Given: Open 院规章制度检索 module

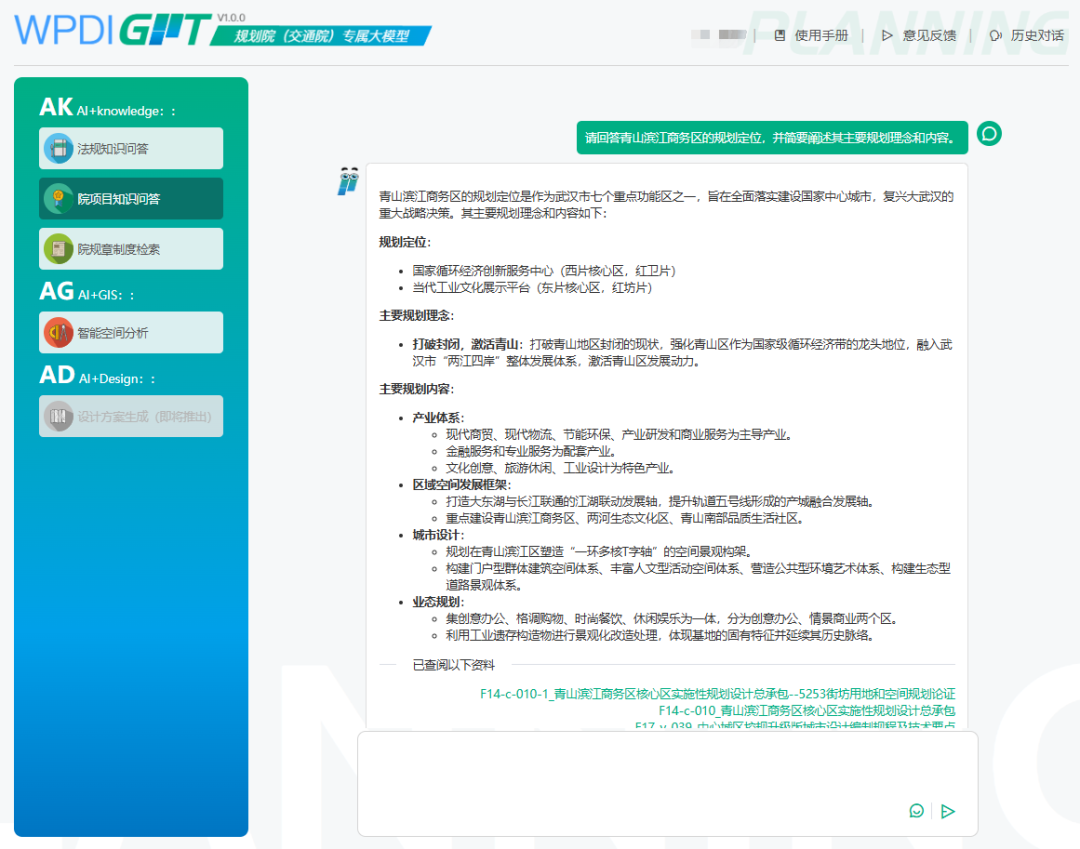Looking at the screenshot, I should point(131,249).
